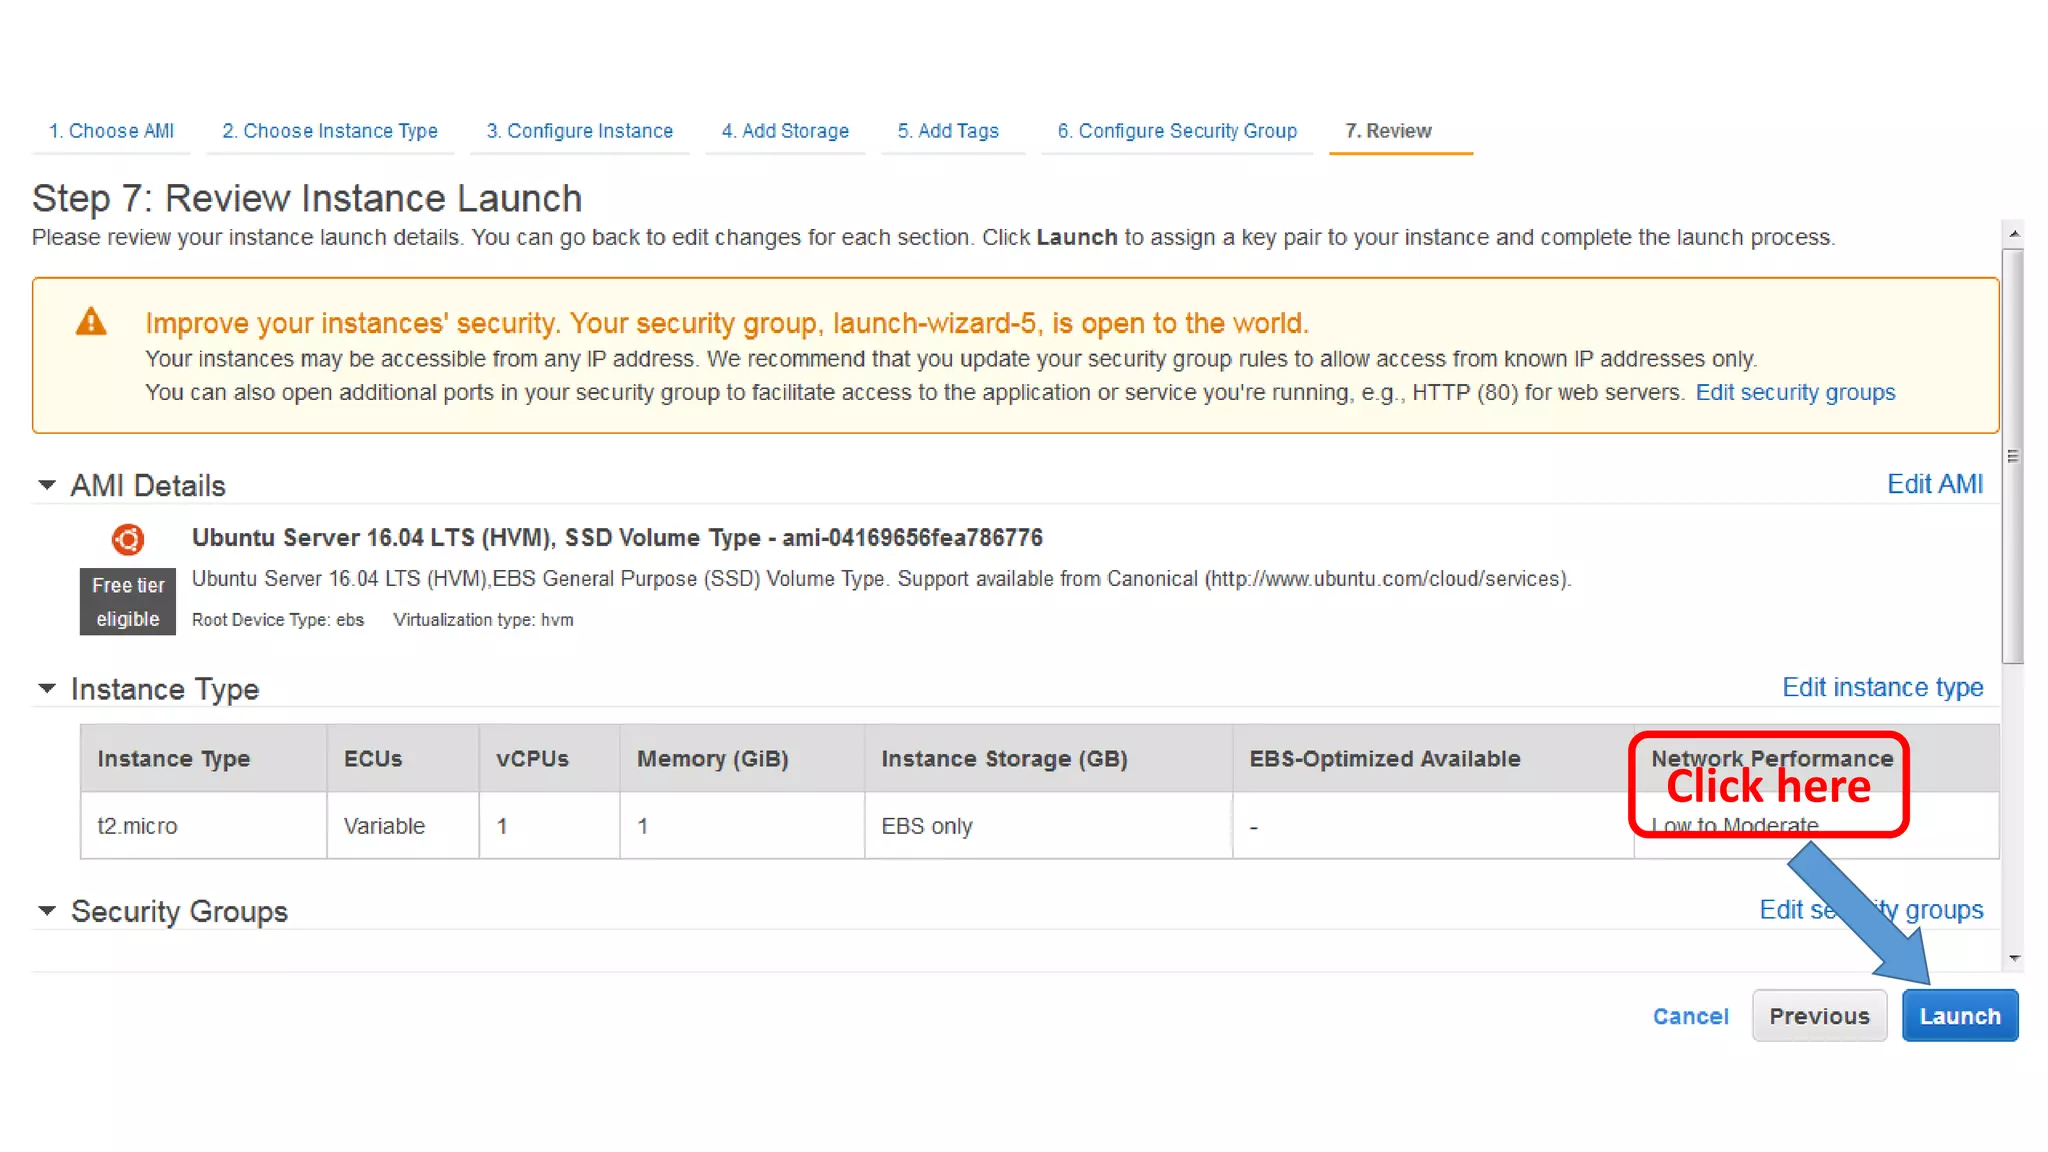This screenshot has height=1152, width=2048.
Task: Collapse the Instance Type section
Action: click(47, 689)
